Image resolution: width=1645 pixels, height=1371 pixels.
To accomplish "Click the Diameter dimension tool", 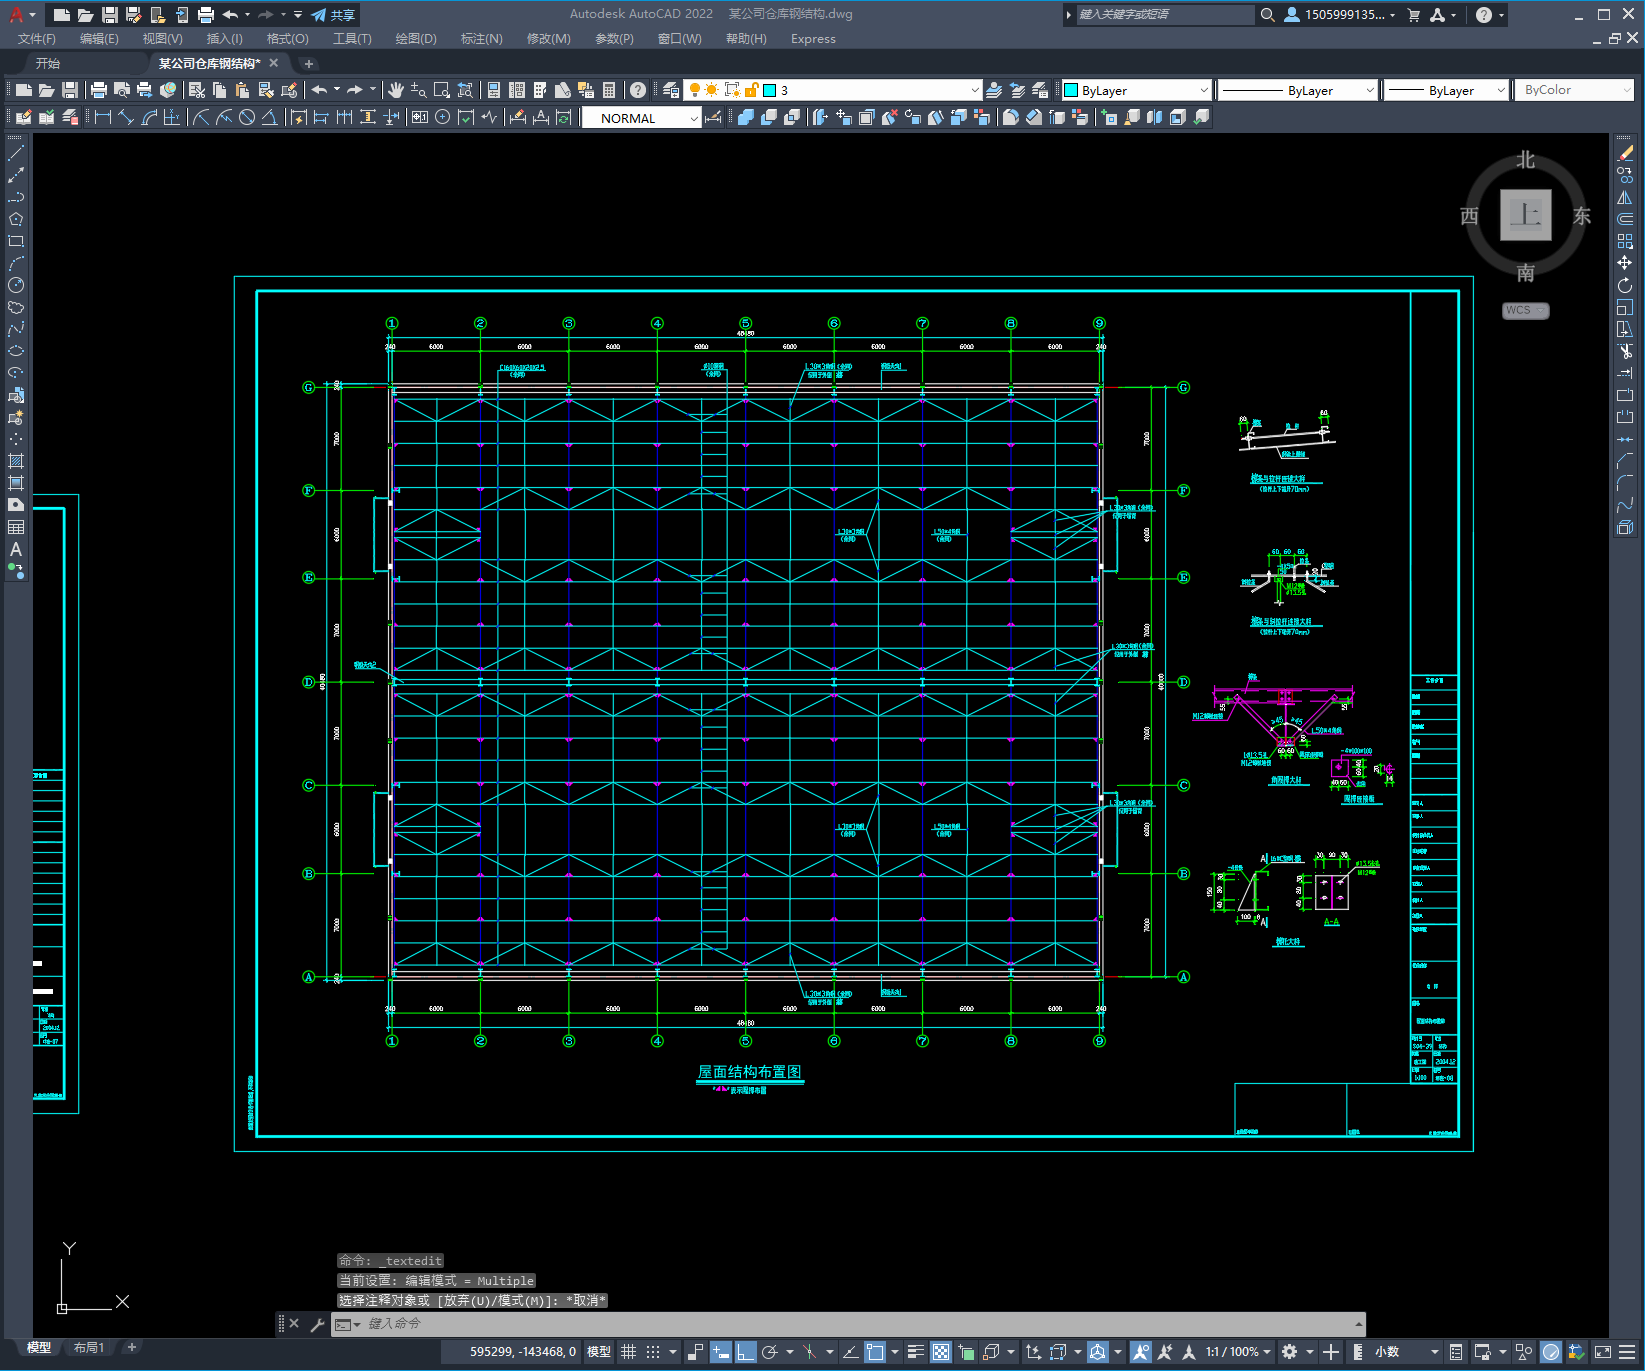I will point(247,117).
